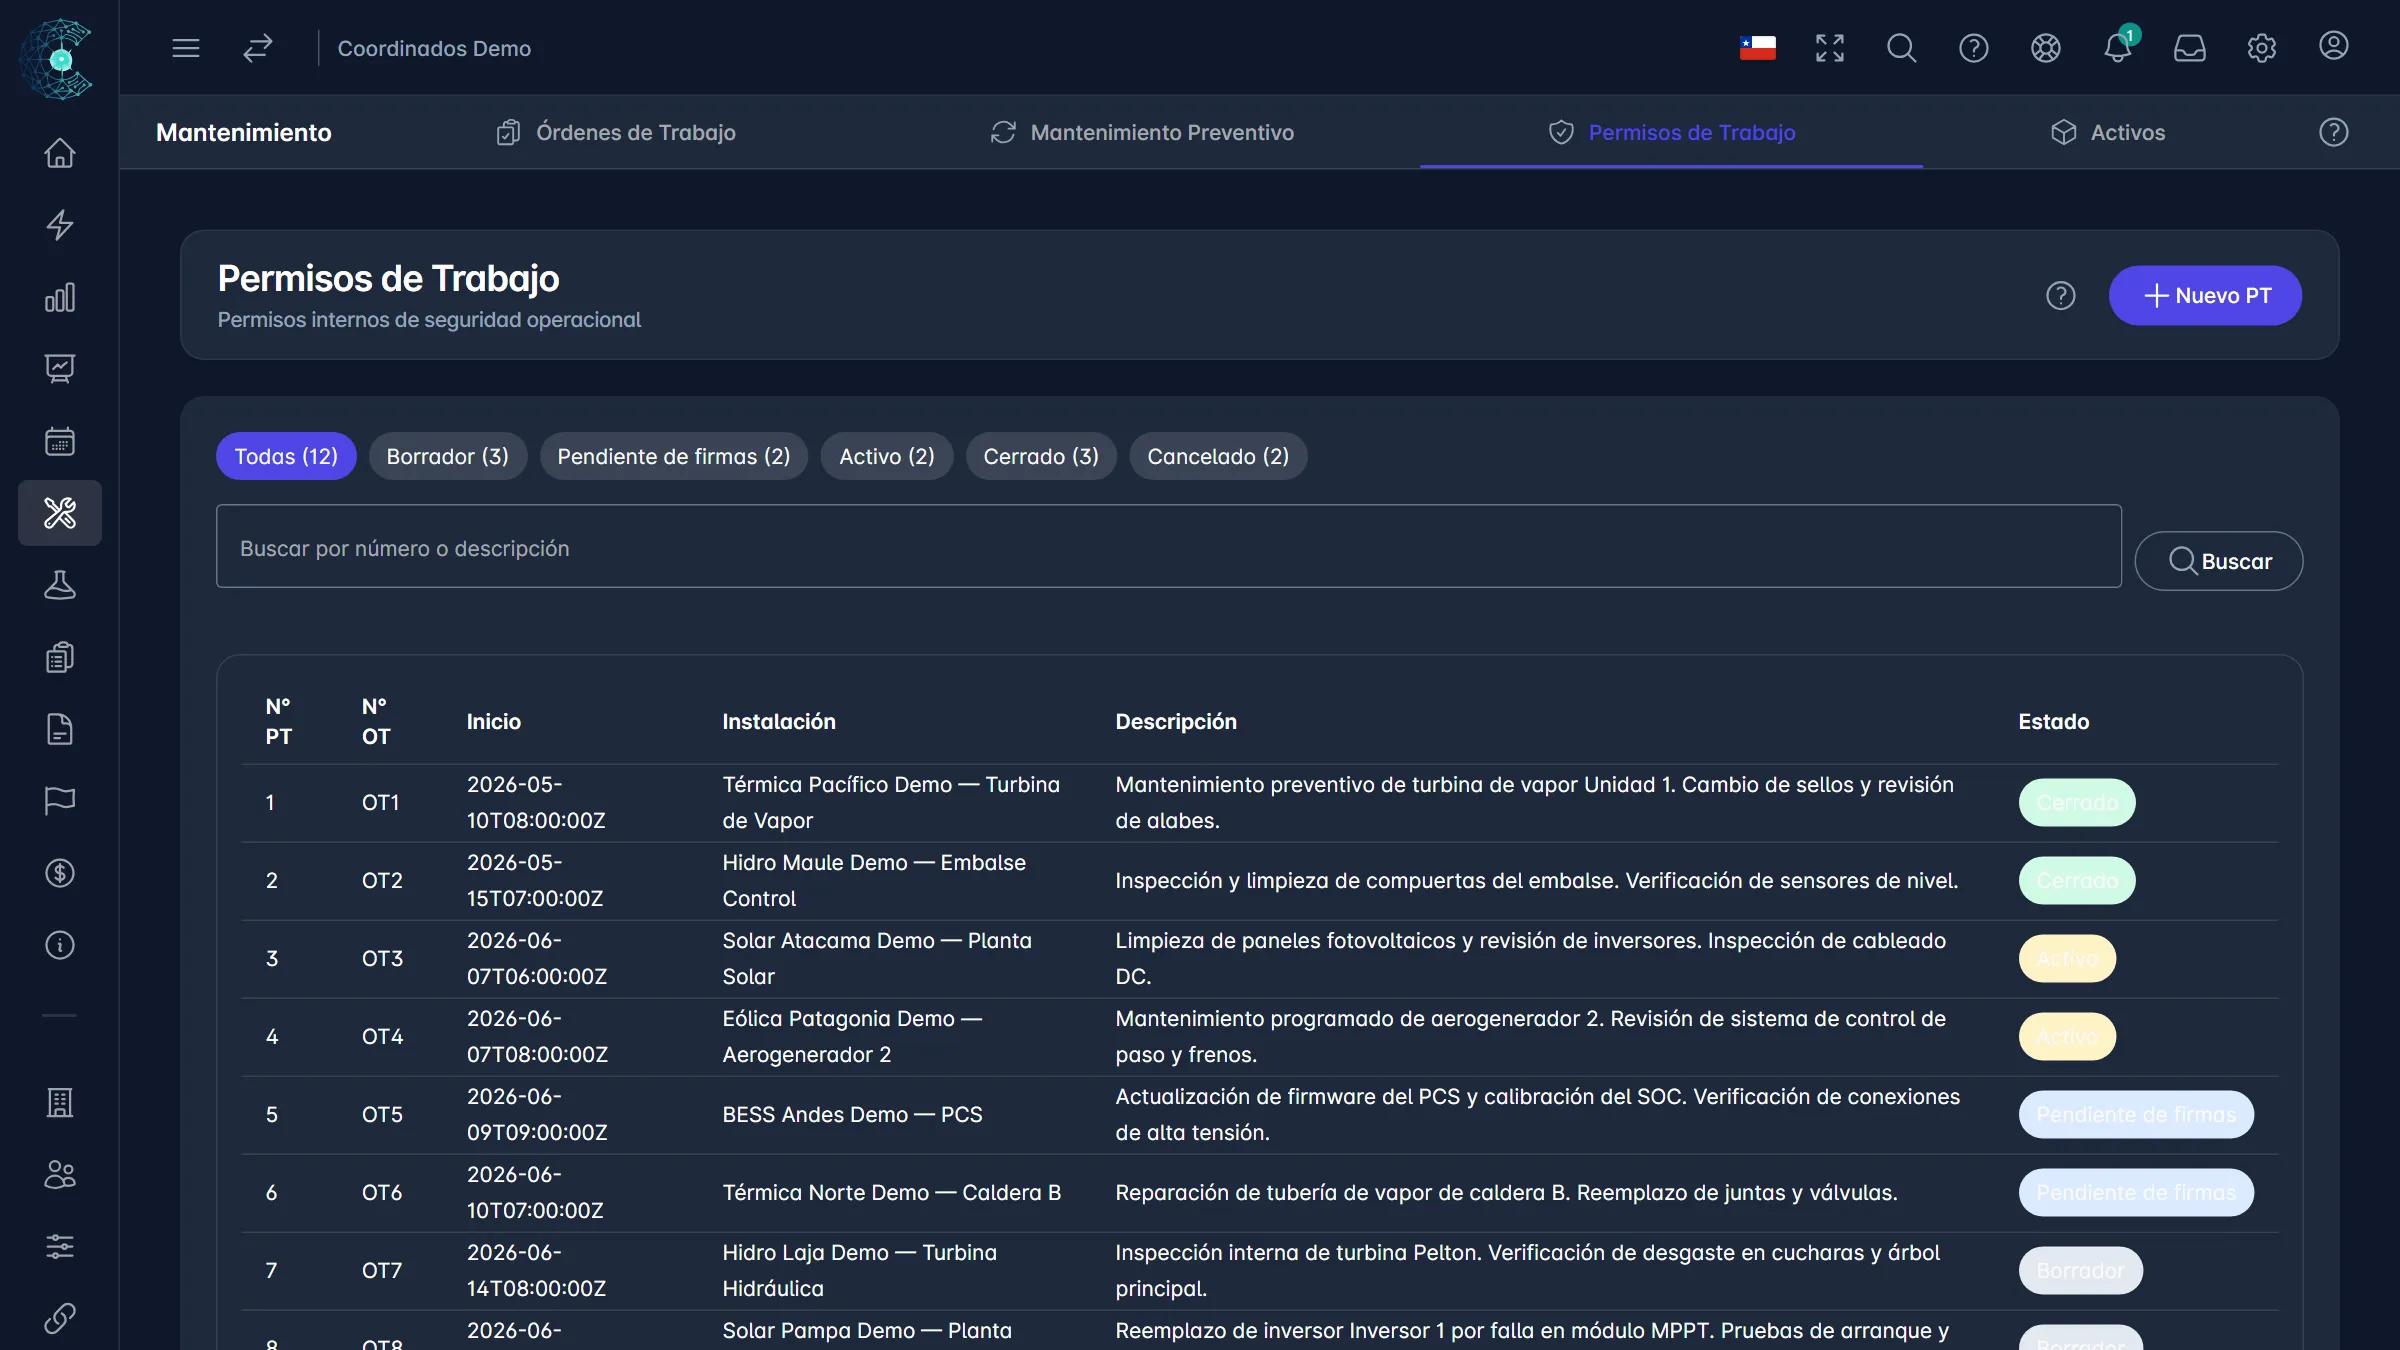Screen dimensions: 2400x1350
Task: Open bar chart icon in sidebar
Action: [x=60, y=297]
